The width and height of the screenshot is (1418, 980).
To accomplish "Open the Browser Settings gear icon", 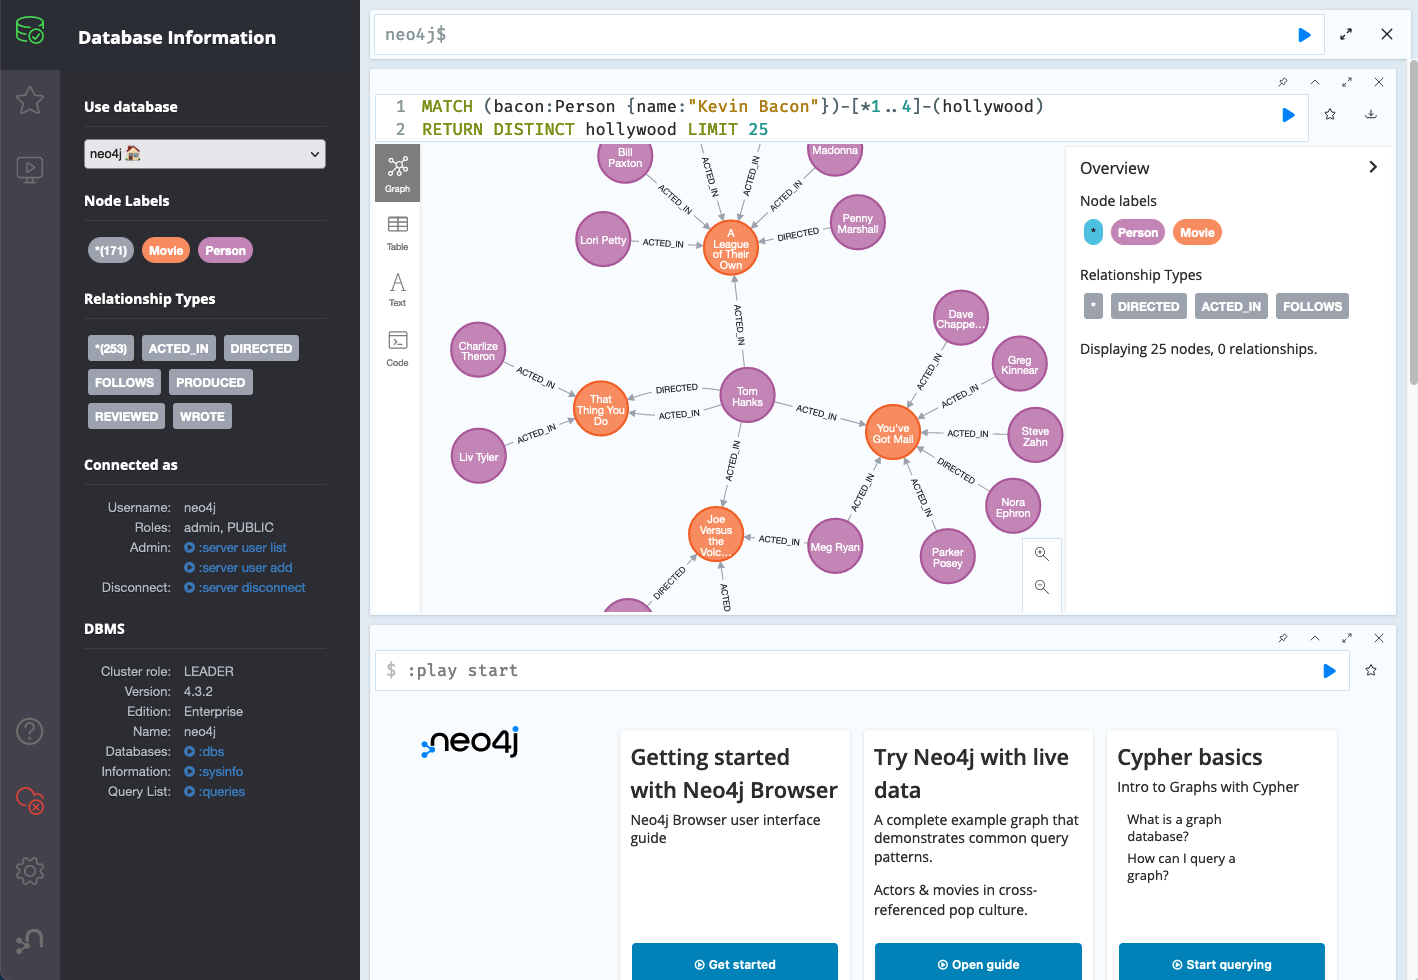I will coord(30,871).
